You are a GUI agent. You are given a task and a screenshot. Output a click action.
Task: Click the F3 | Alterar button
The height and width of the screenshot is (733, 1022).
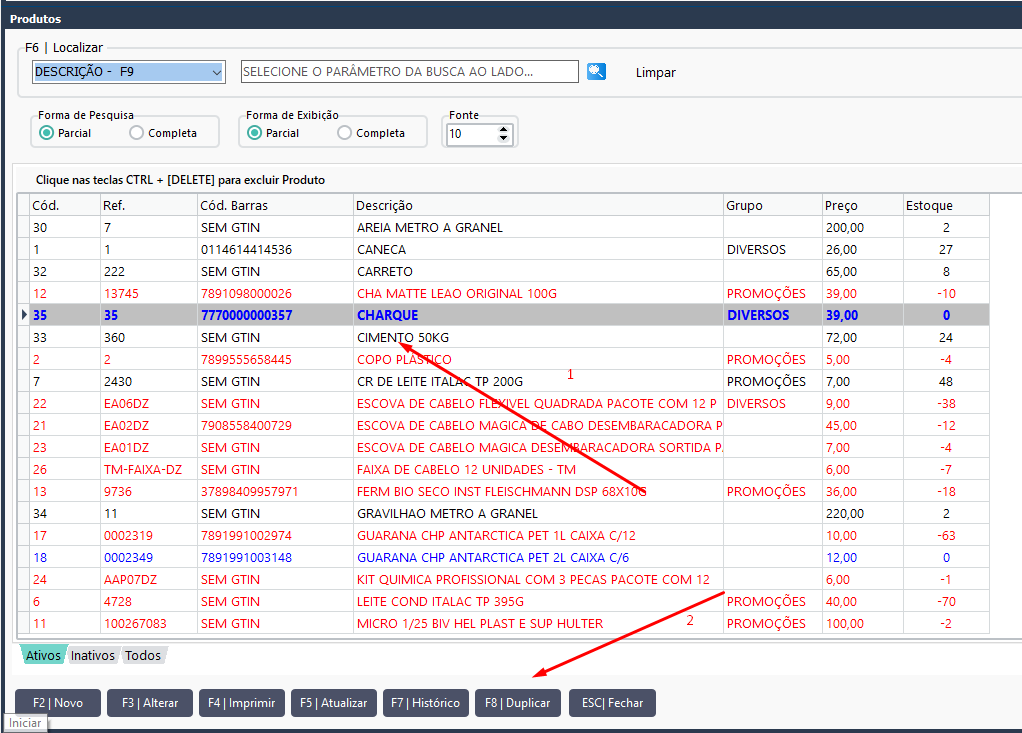pos(150,703)
